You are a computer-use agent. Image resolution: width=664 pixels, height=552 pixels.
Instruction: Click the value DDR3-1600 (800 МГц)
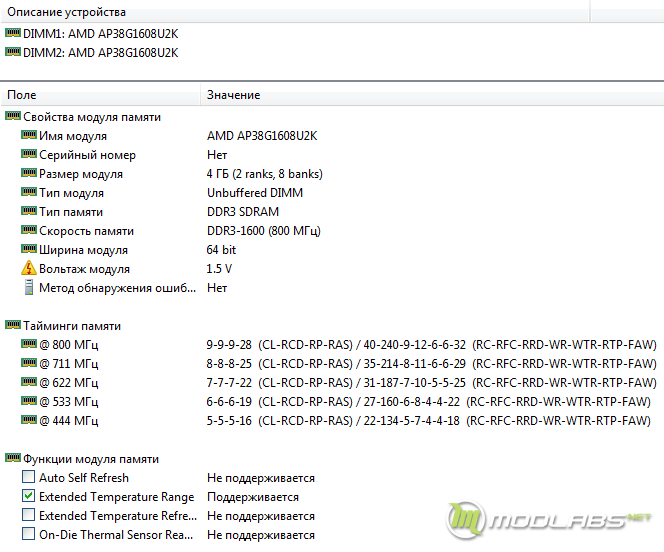(263, 231)
